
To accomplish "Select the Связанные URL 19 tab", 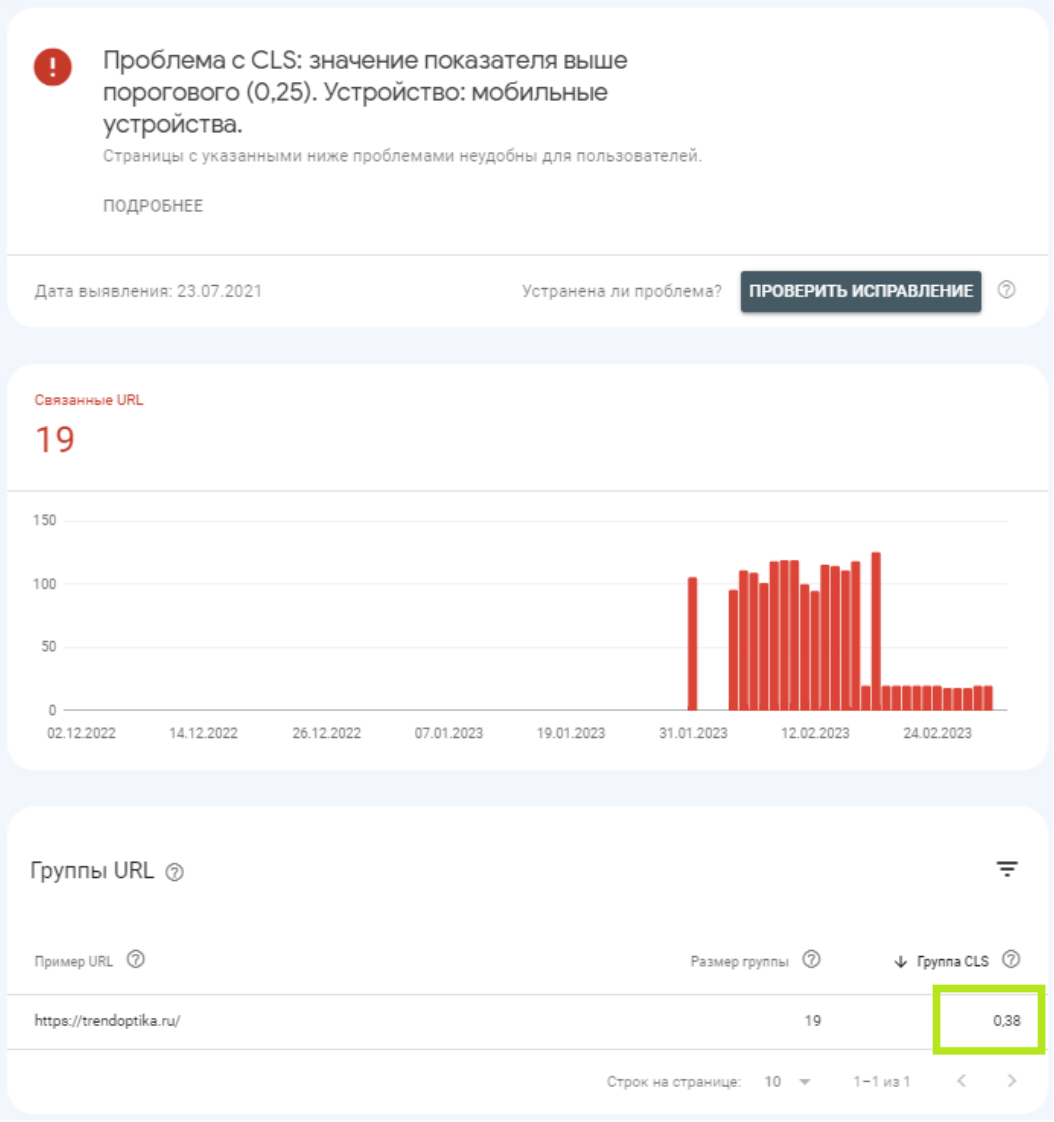I will pyautogui.click(x=90, y=426).
